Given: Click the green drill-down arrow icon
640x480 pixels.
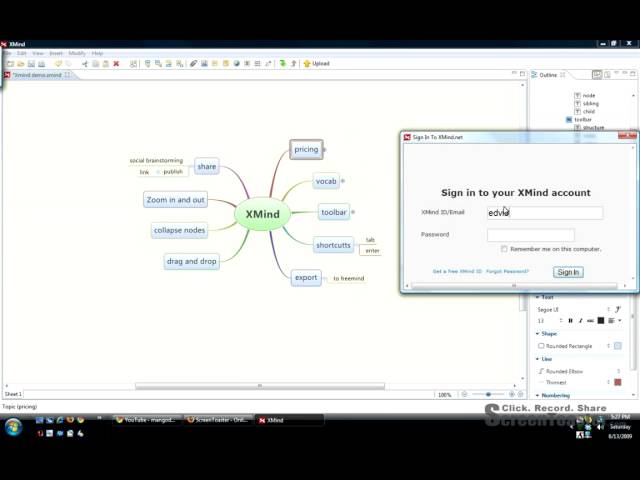Looking at the screenshot, I should (282, 64).
